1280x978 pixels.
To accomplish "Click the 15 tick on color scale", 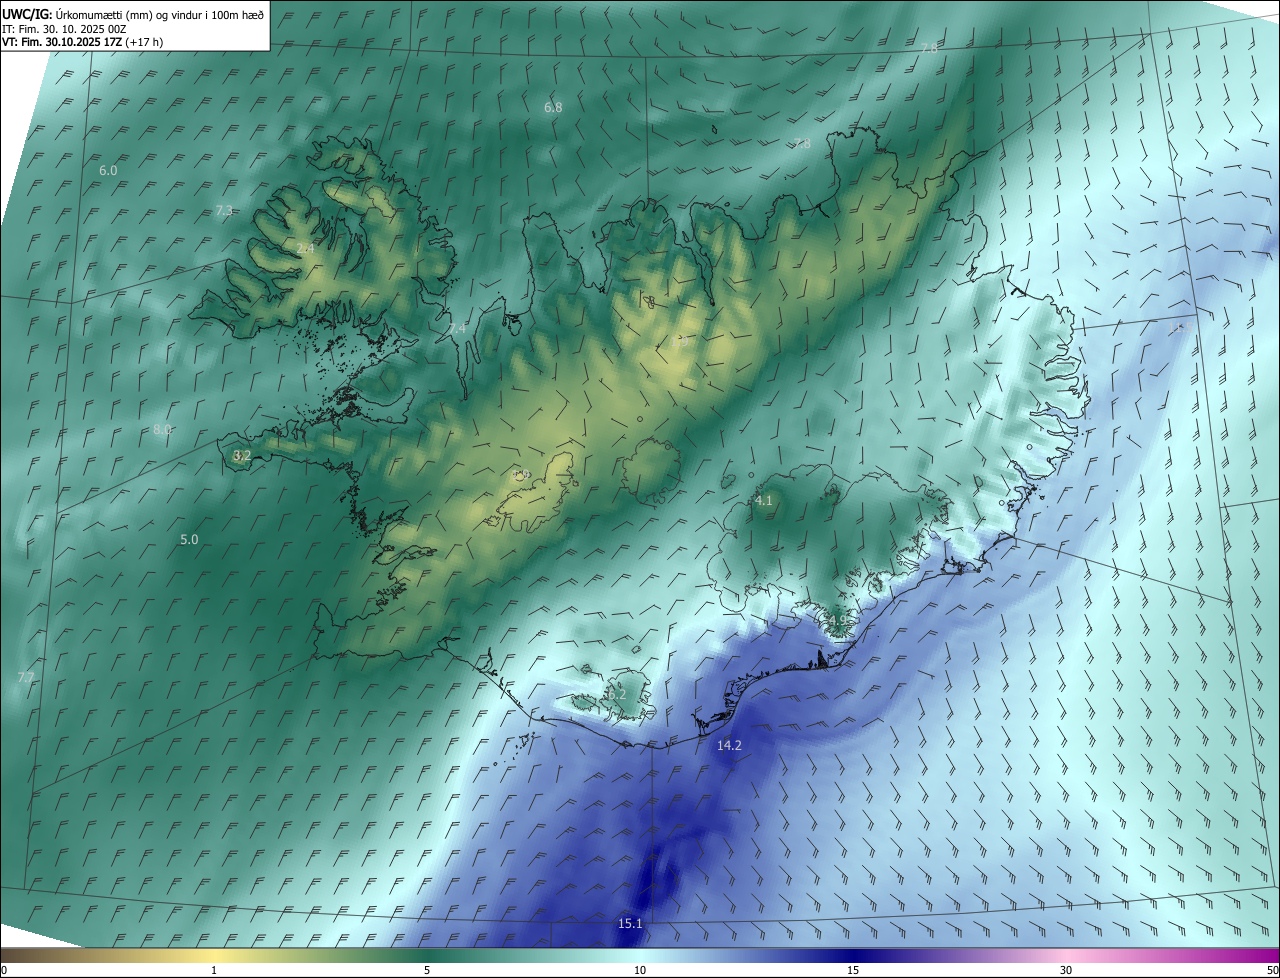I will click(853, 970).
